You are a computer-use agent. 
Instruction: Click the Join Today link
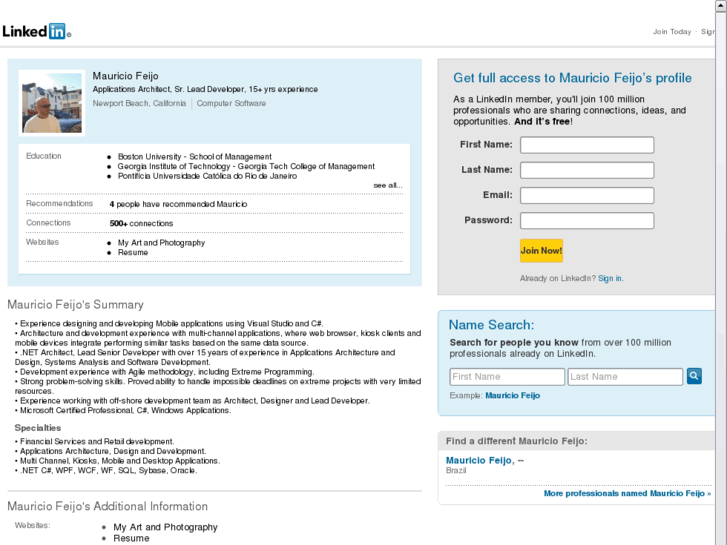(672, 32)
